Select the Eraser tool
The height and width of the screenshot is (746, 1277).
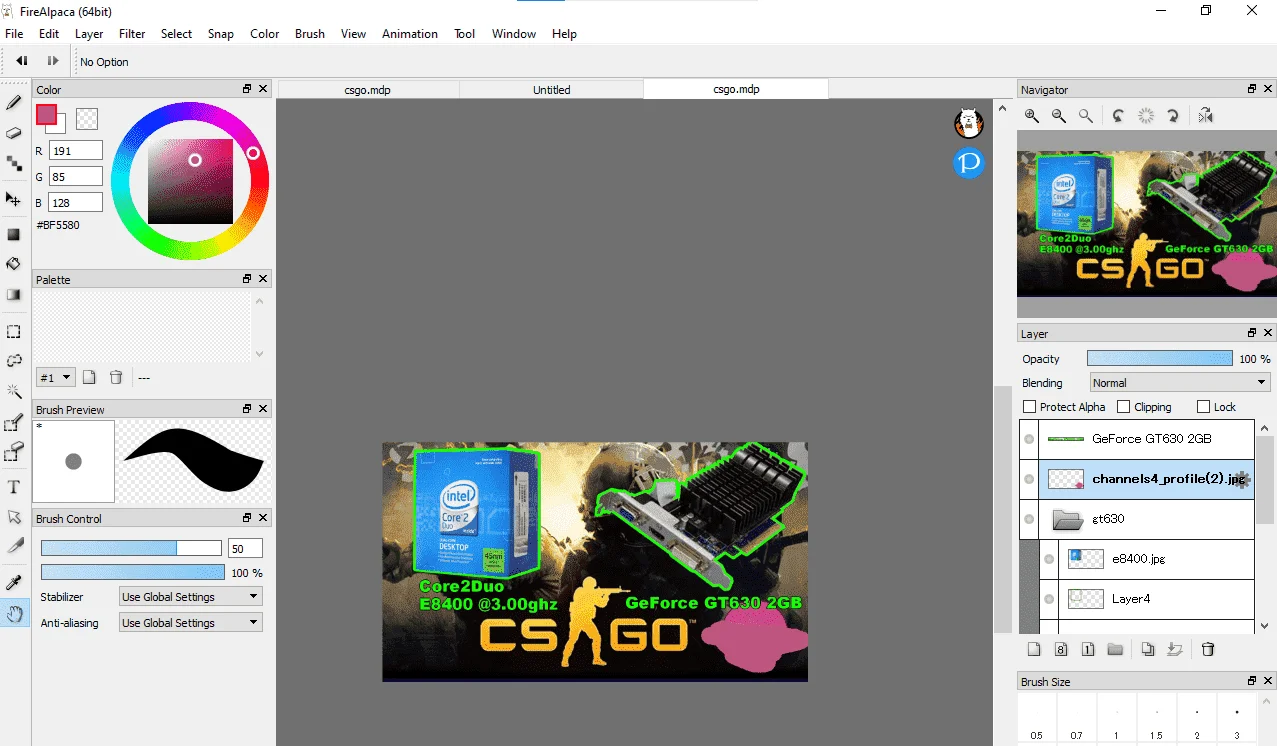tap(14, 133)
